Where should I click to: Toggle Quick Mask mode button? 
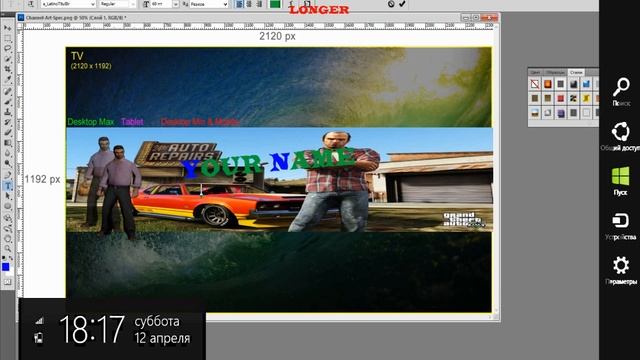point(8,282)
